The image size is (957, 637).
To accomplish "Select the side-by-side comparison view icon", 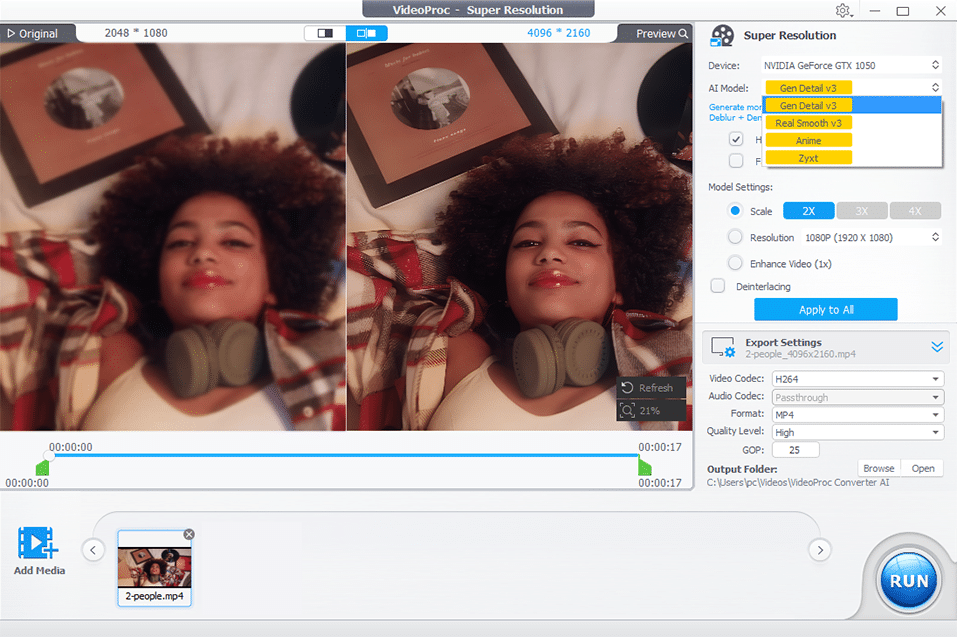I will (x=367, y=32).
